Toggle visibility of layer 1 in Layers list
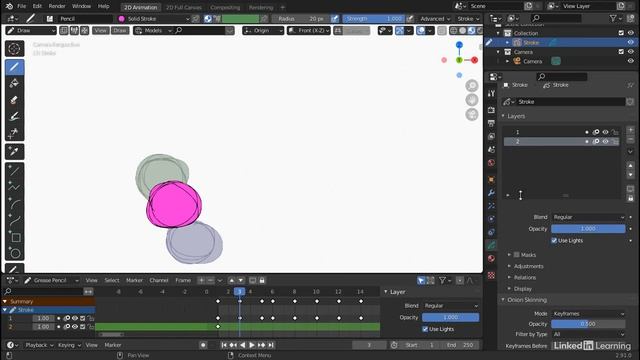The width and height of the screenshot is (640, 360). pyautogui.click(x=605, y=132)
